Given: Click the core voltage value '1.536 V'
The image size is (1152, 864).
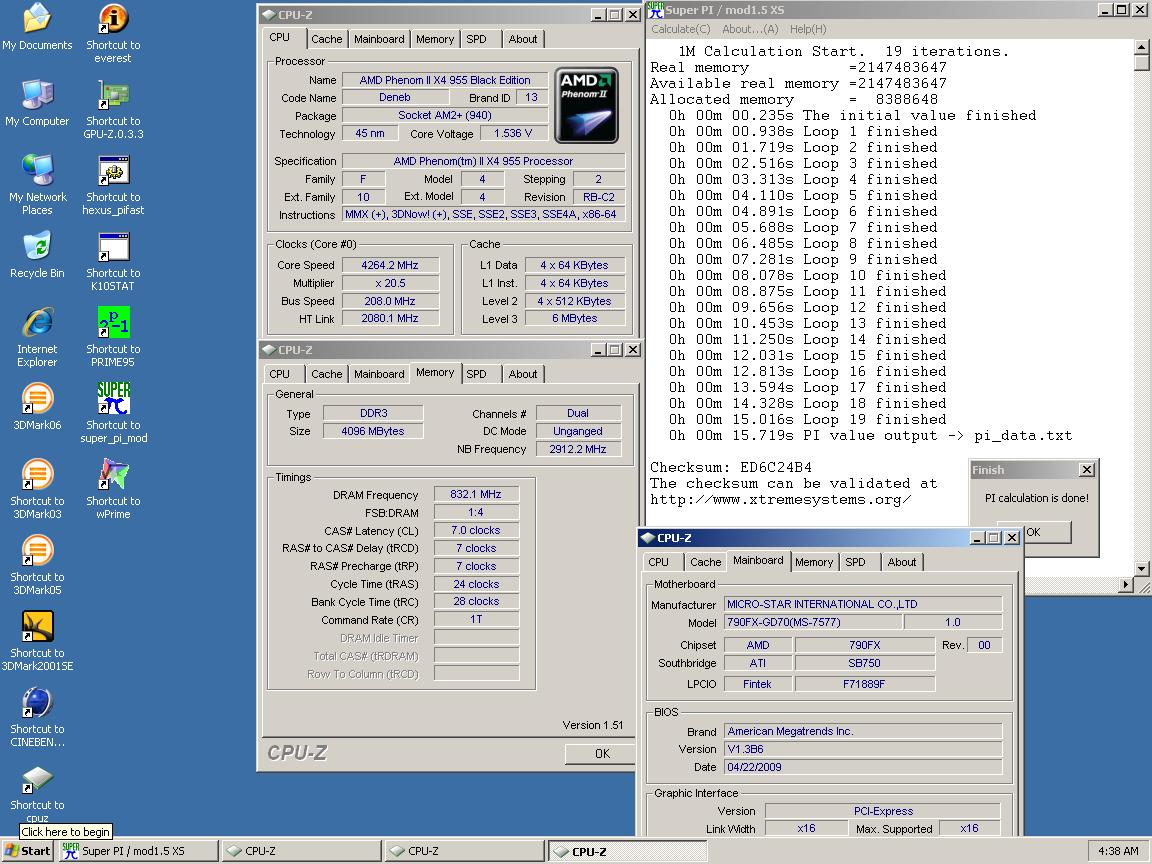Looking at the screenshot, I should pos(512,133).
